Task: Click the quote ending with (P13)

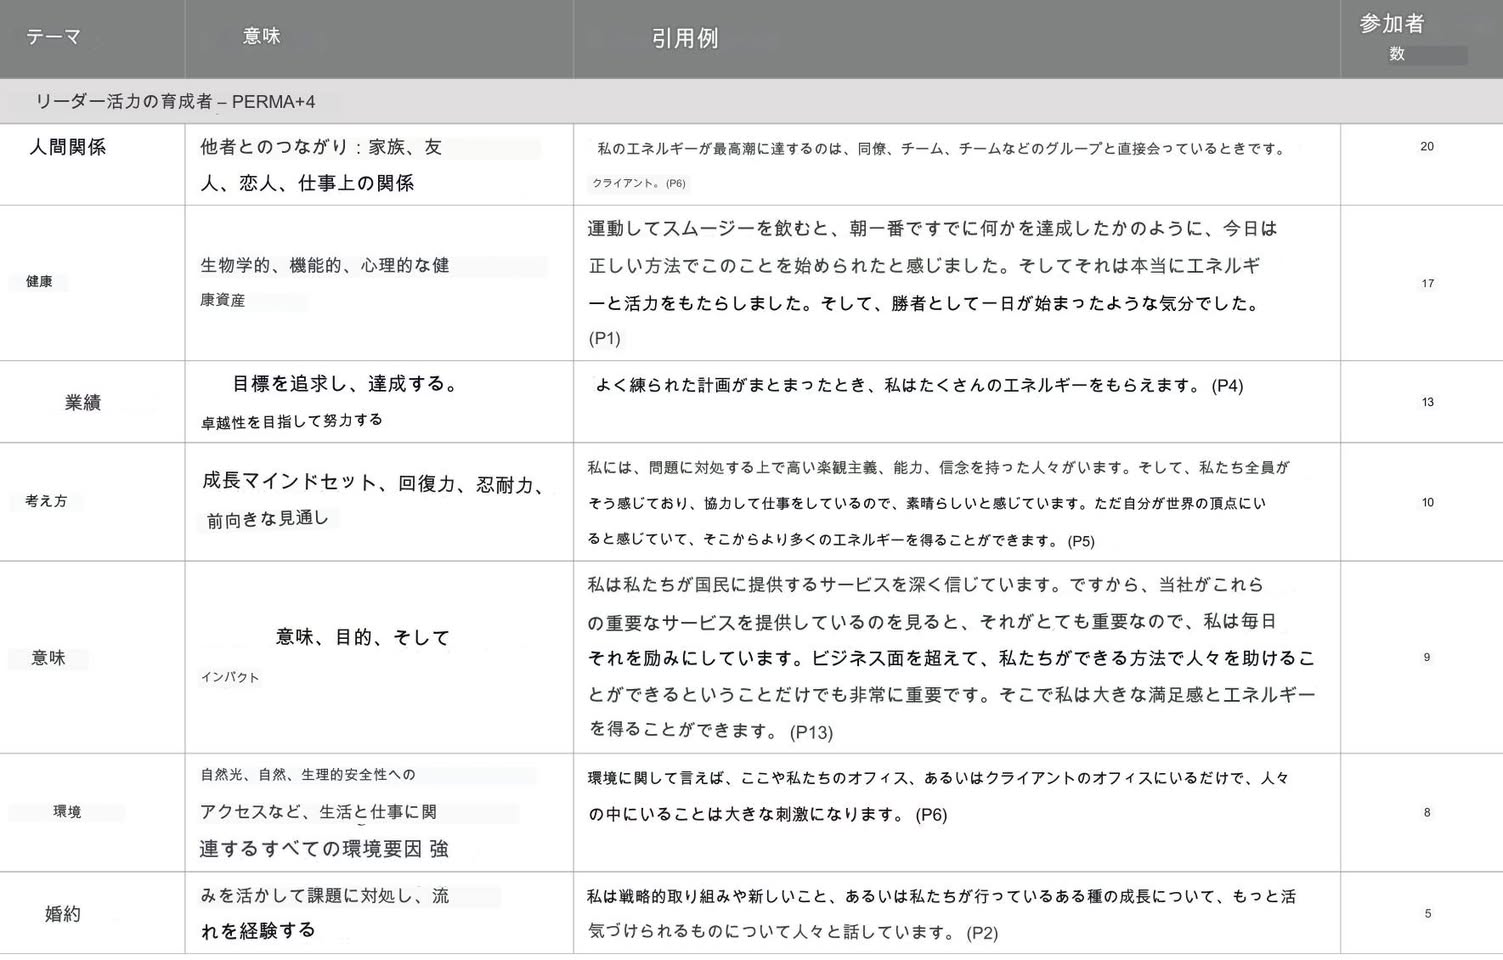Action: [x=951, y=657]
